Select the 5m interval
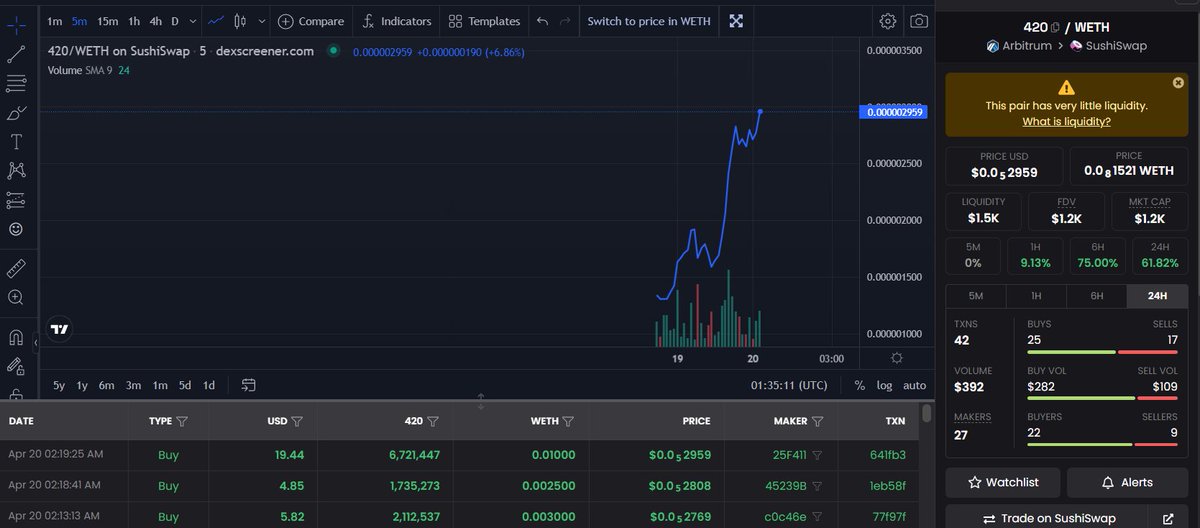 (x=79, y=21)
